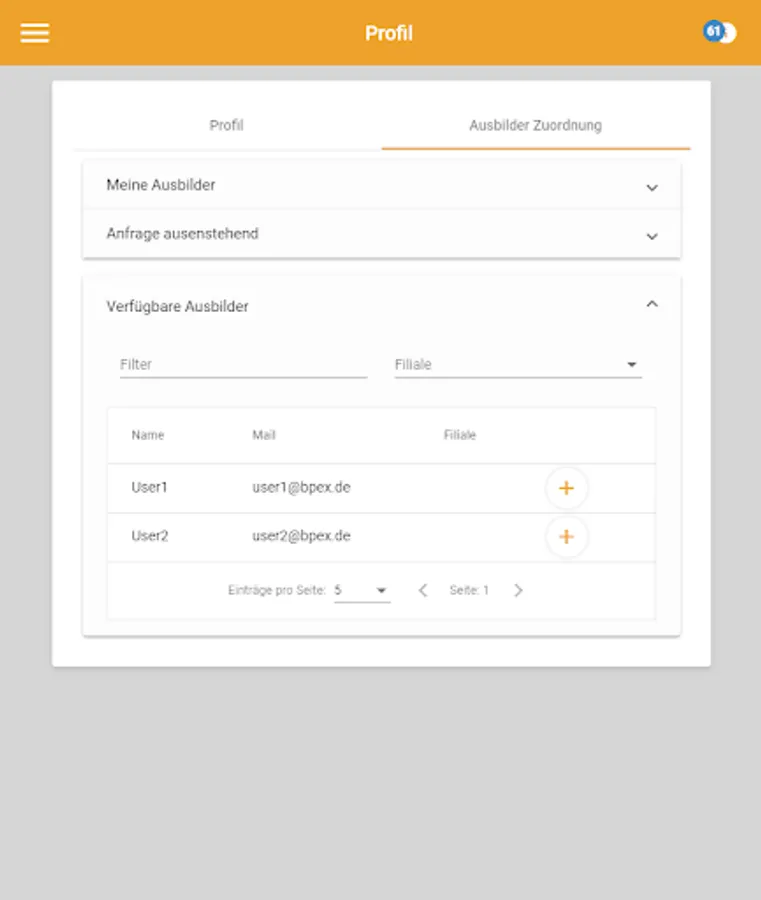Open the hamburger navigation menu
This screenshot has height=900, width=761.
(34, 33)
